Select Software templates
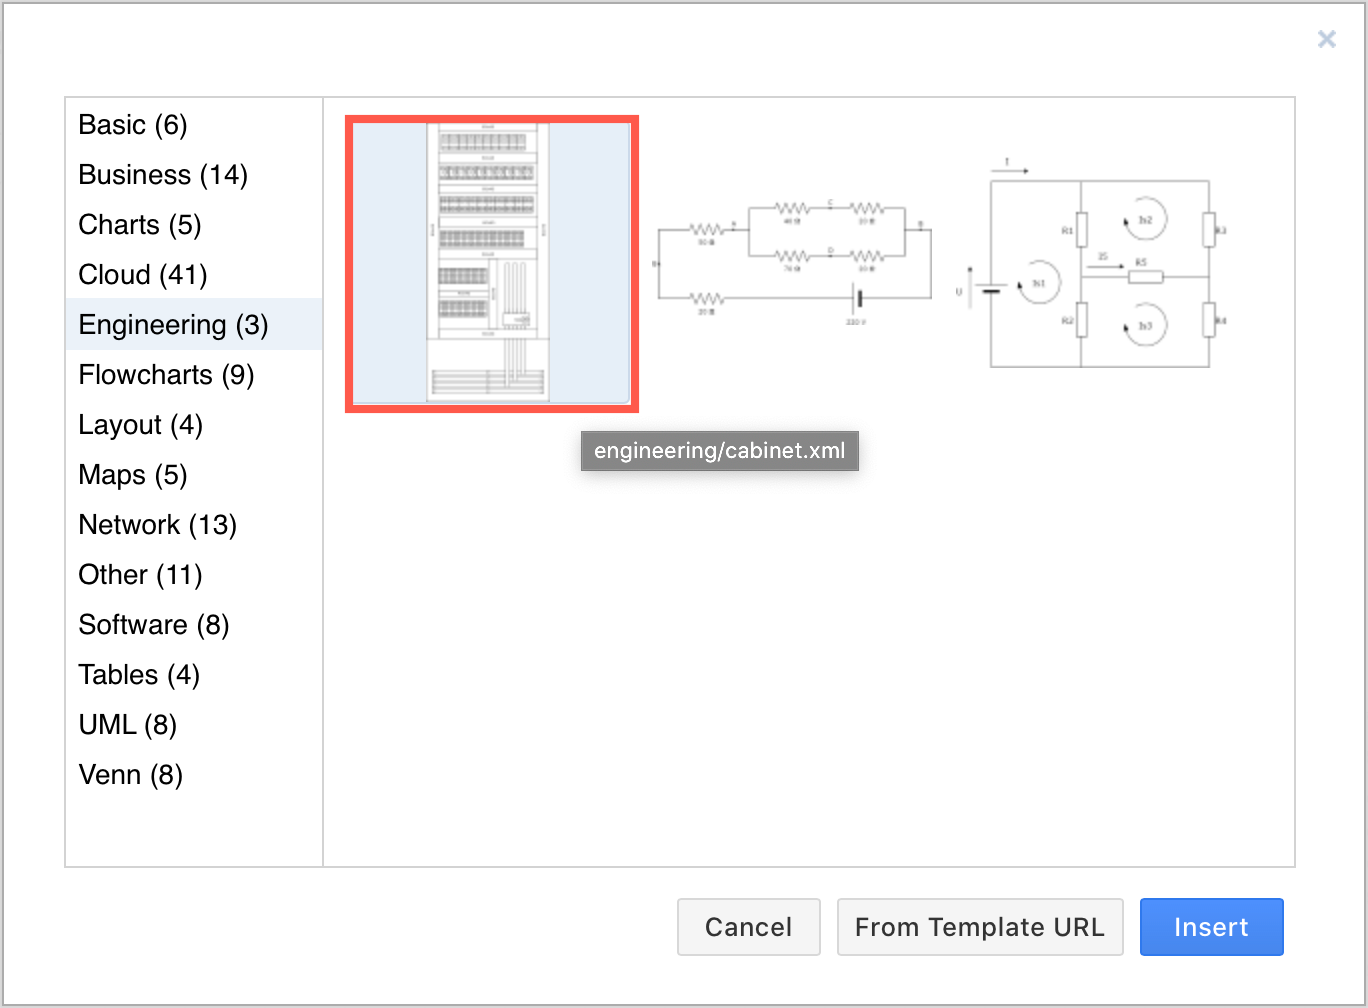 pos(153,624)
